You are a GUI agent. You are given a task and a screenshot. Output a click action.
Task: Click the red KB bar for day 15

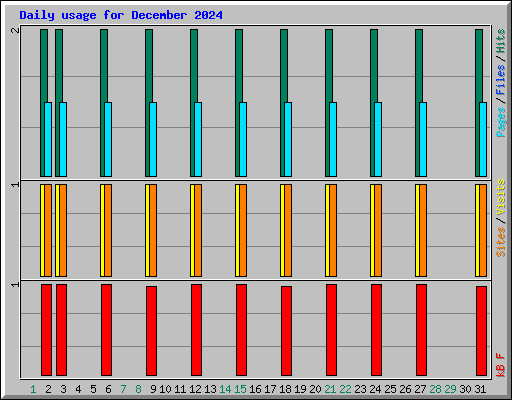[241, 330]
